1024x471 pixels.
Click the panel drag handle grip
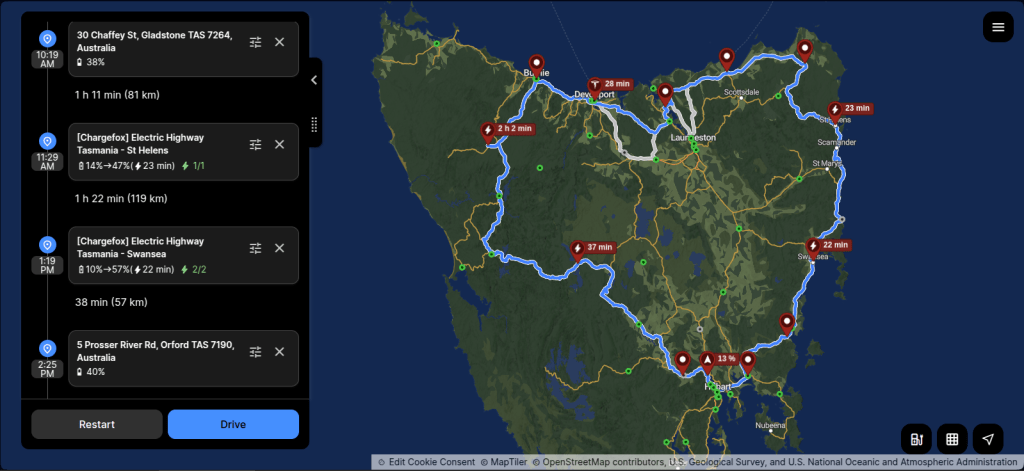[314, 125]
